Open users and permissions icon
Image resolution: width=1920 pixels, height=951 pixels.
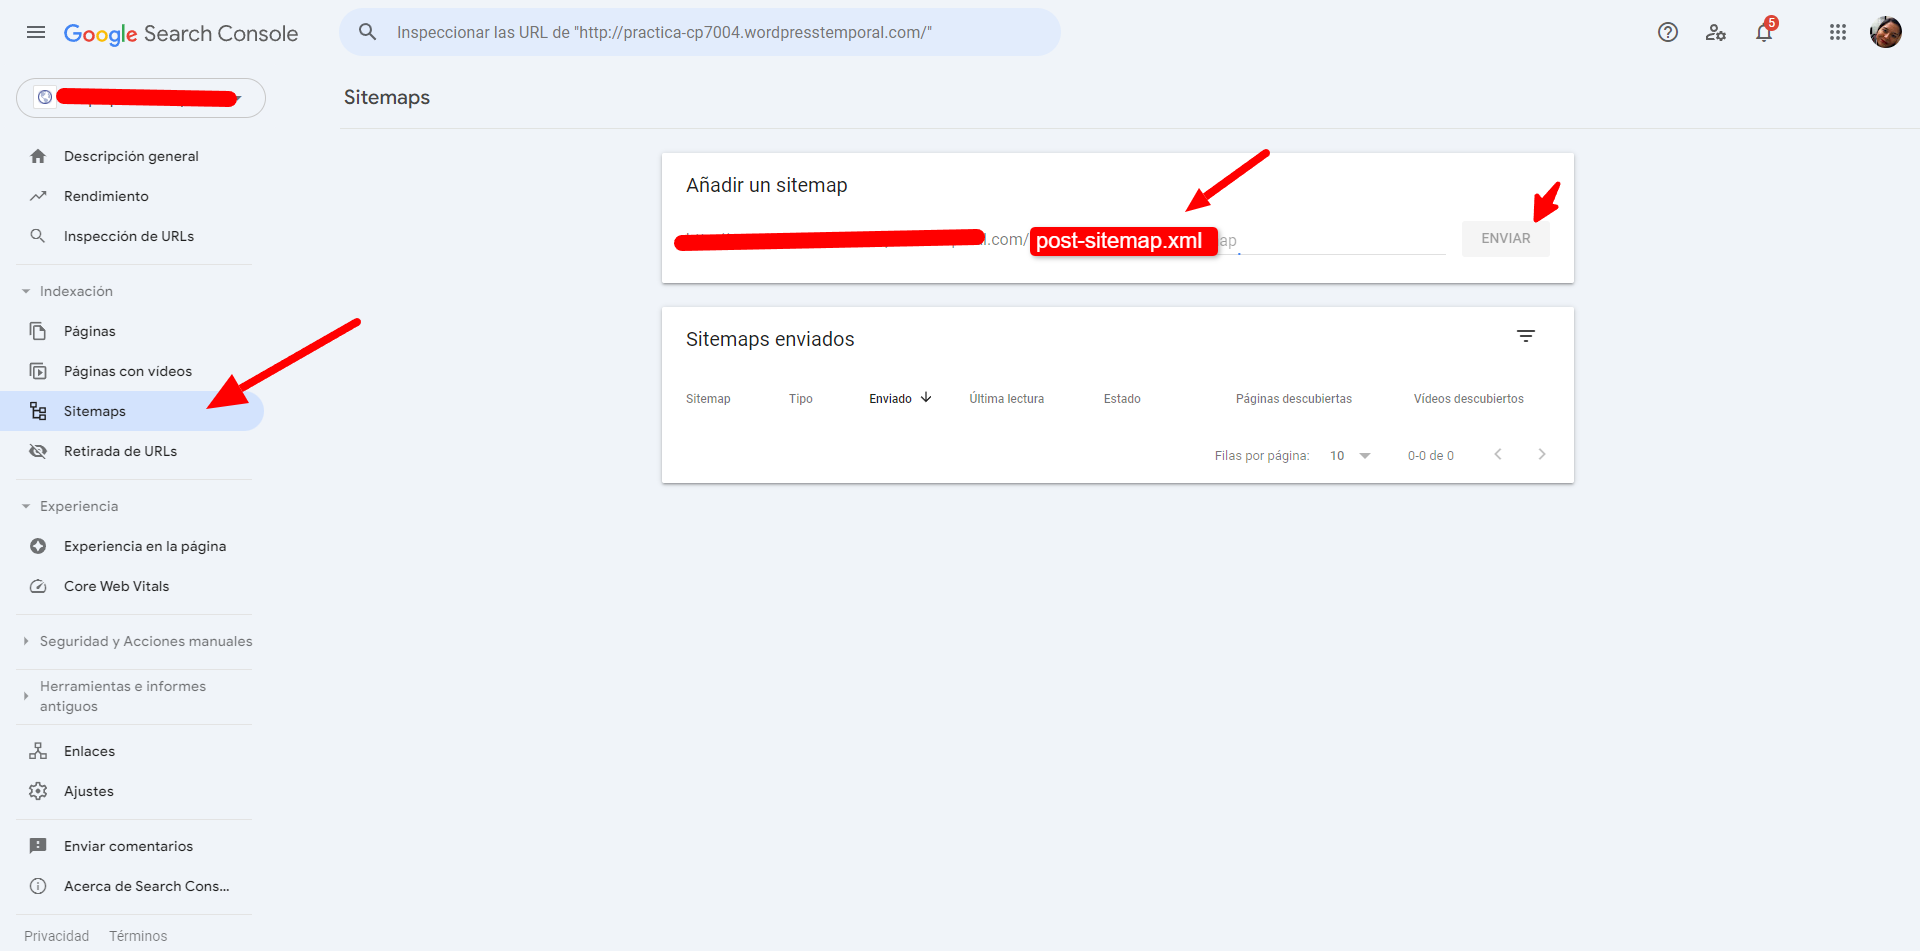pos(1716,32)
